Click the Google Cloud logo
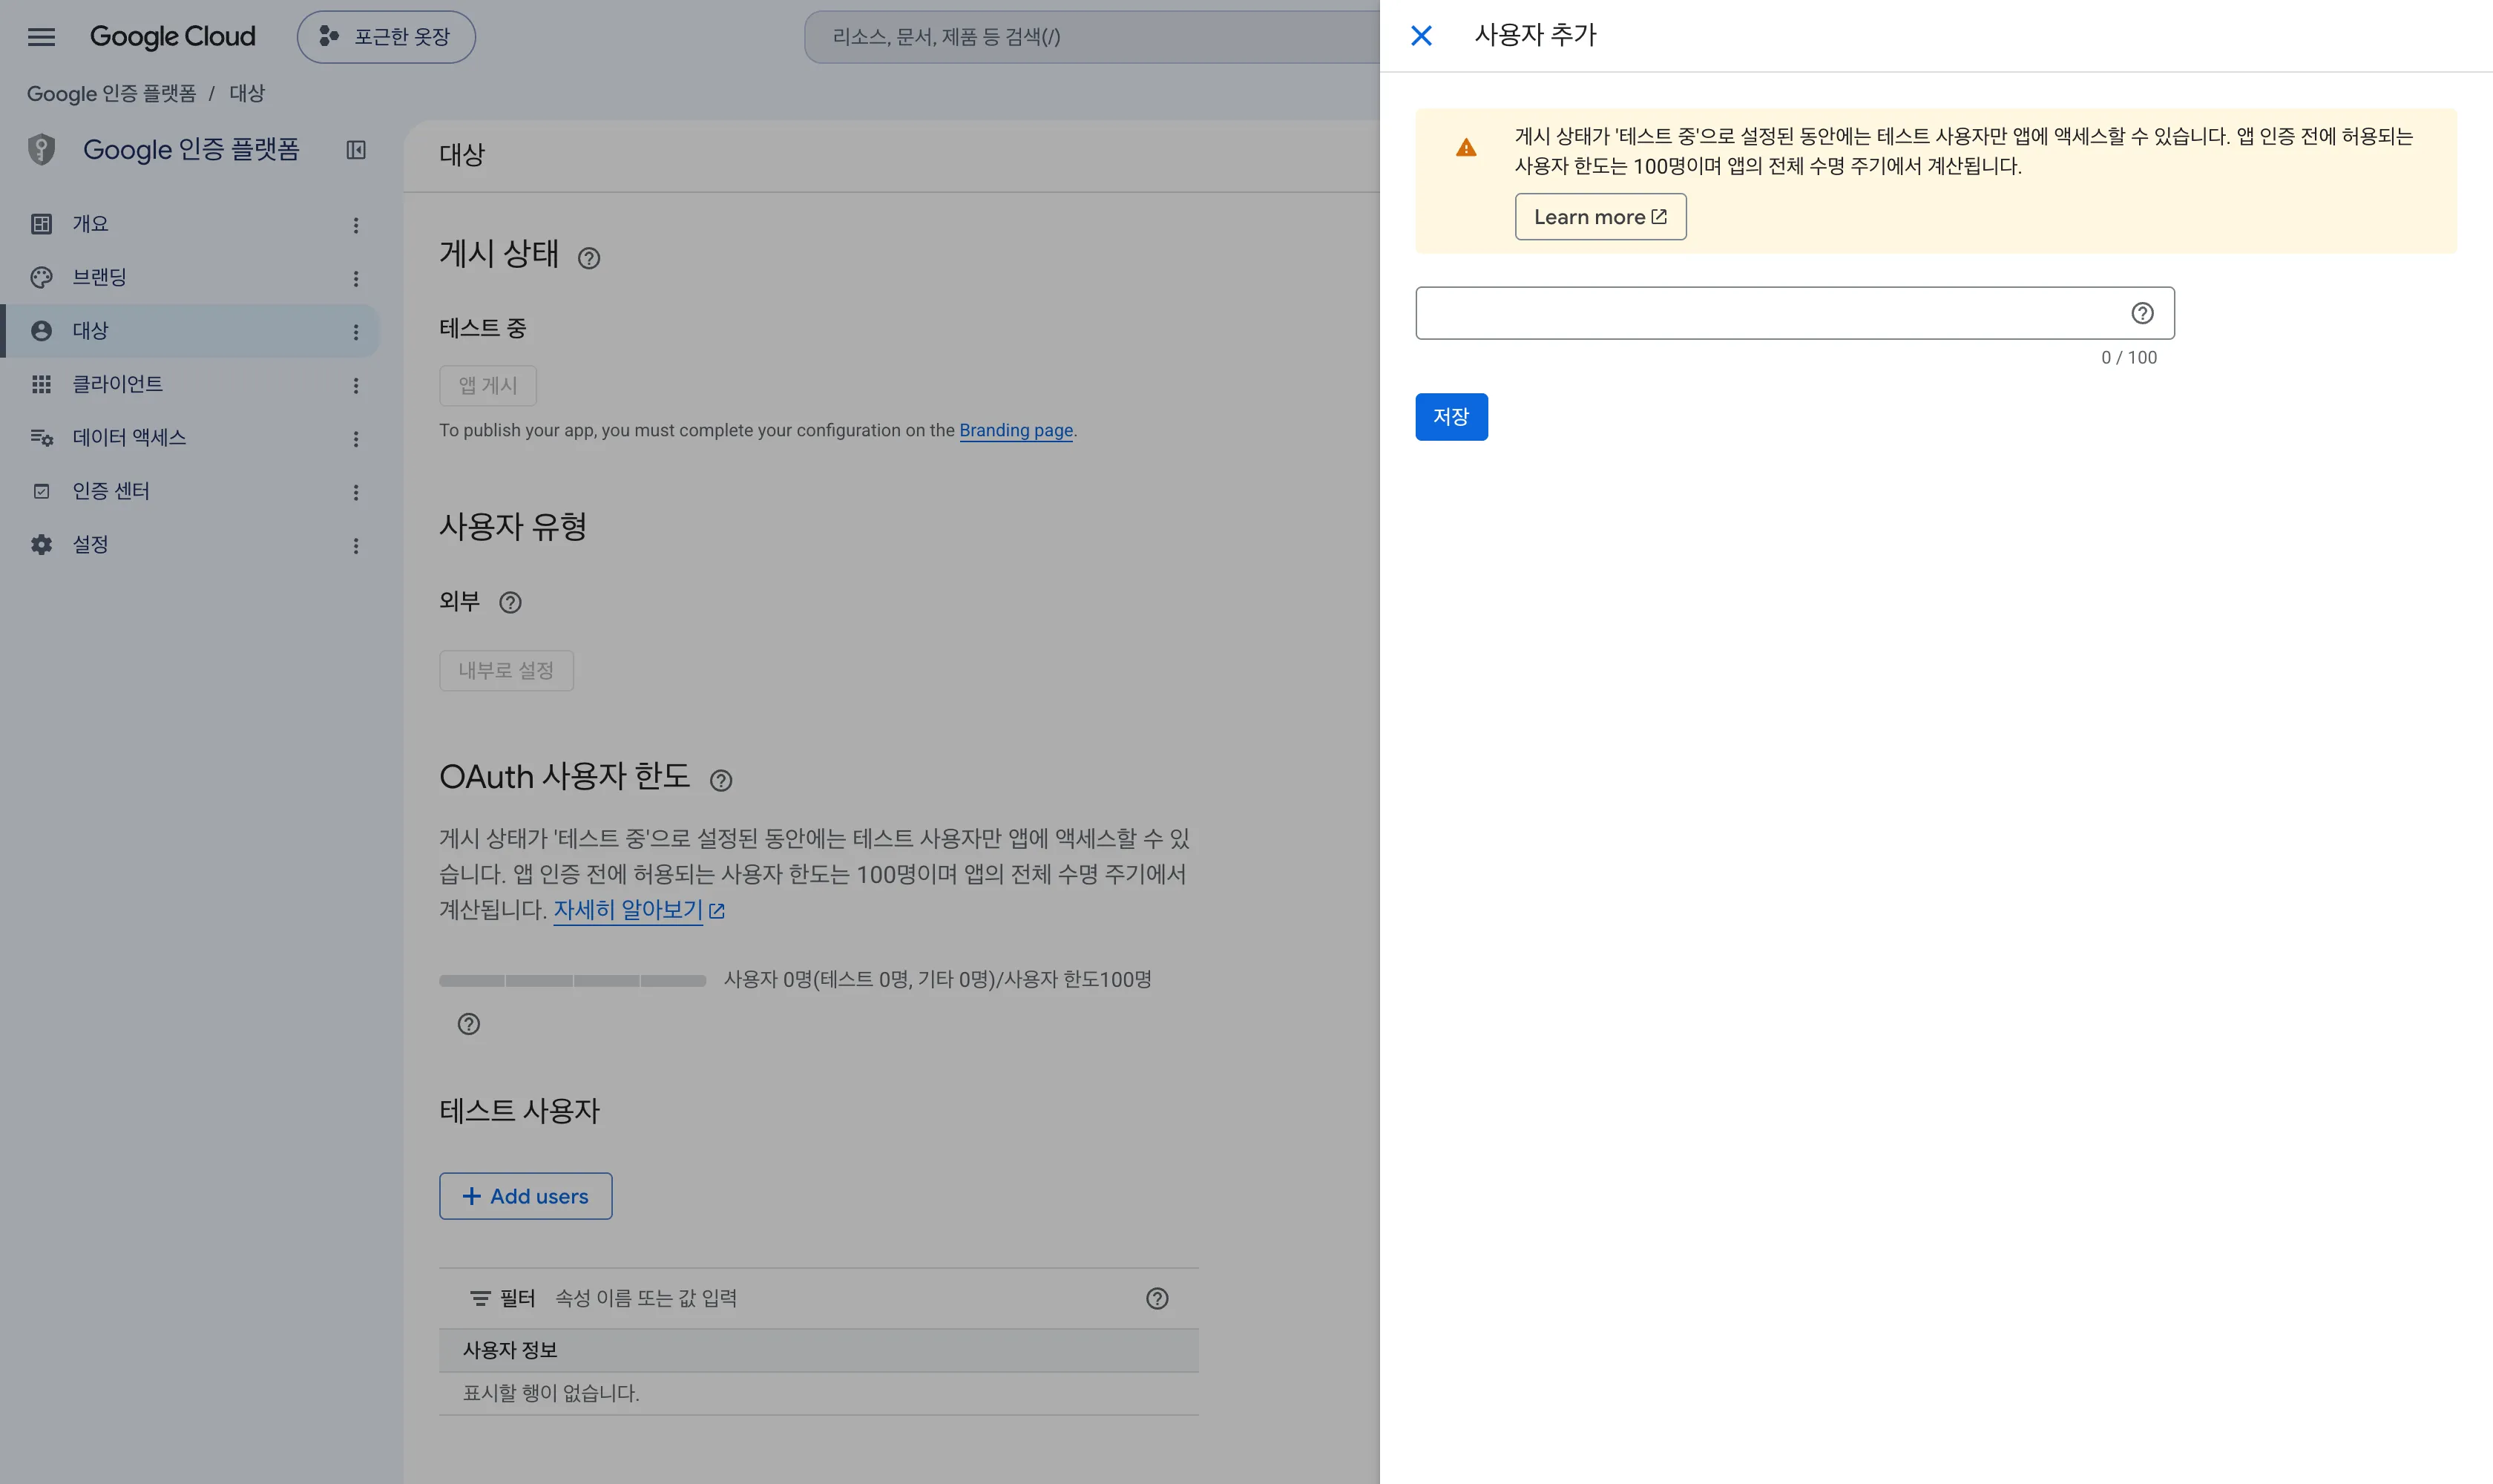This screenshot has height=1484, width=2493. point(173,37)
